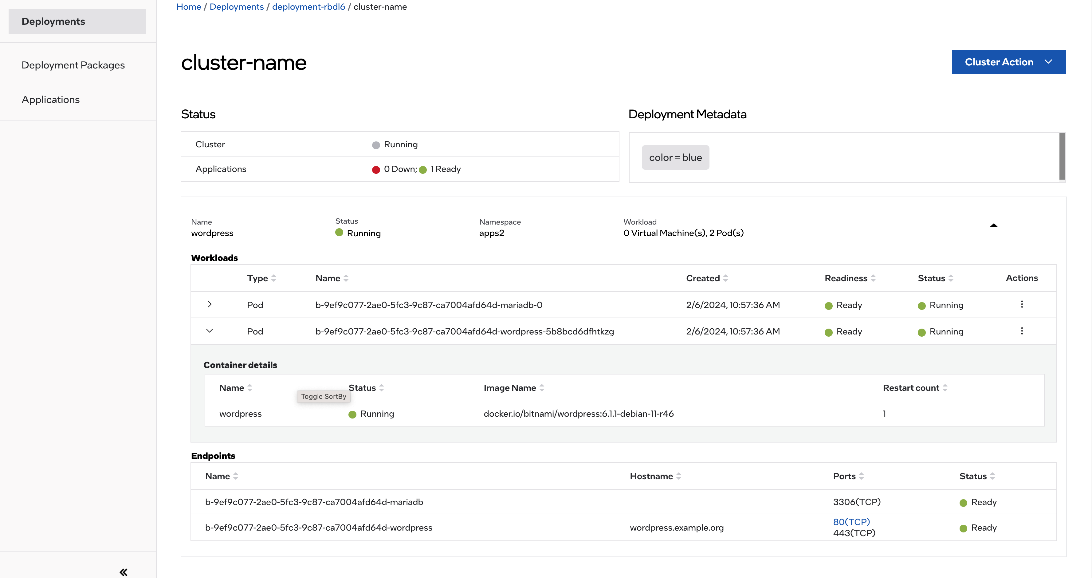Open actions menu for mariadb-0 pod
Viewport: 1092px width, 578px height.
point(1021,305)
